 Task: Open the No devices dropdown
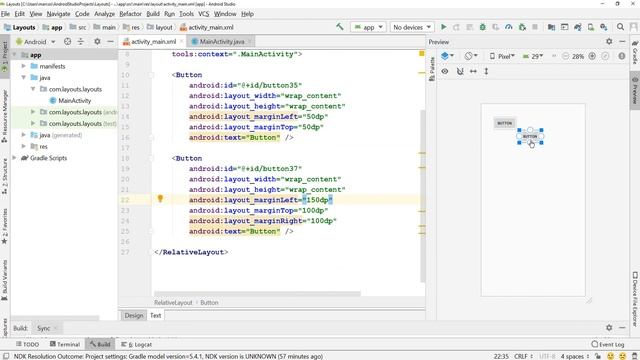(x=412, y=27)
